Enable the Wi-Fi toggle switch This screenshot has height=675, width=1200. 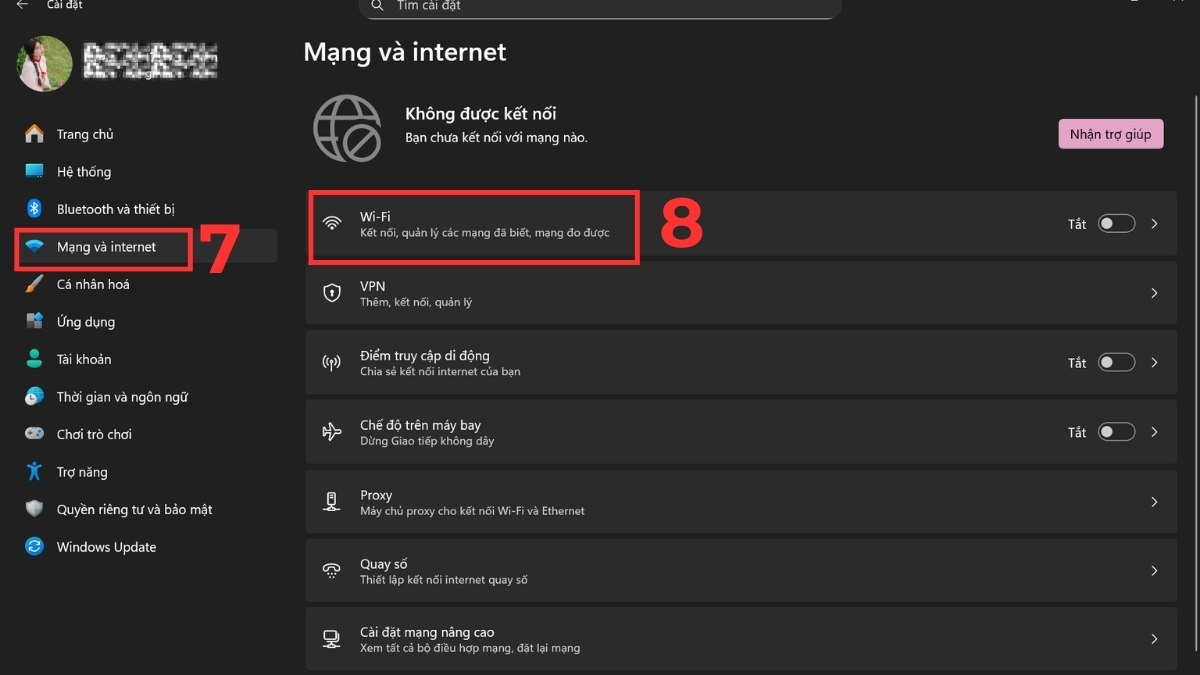1116,223
